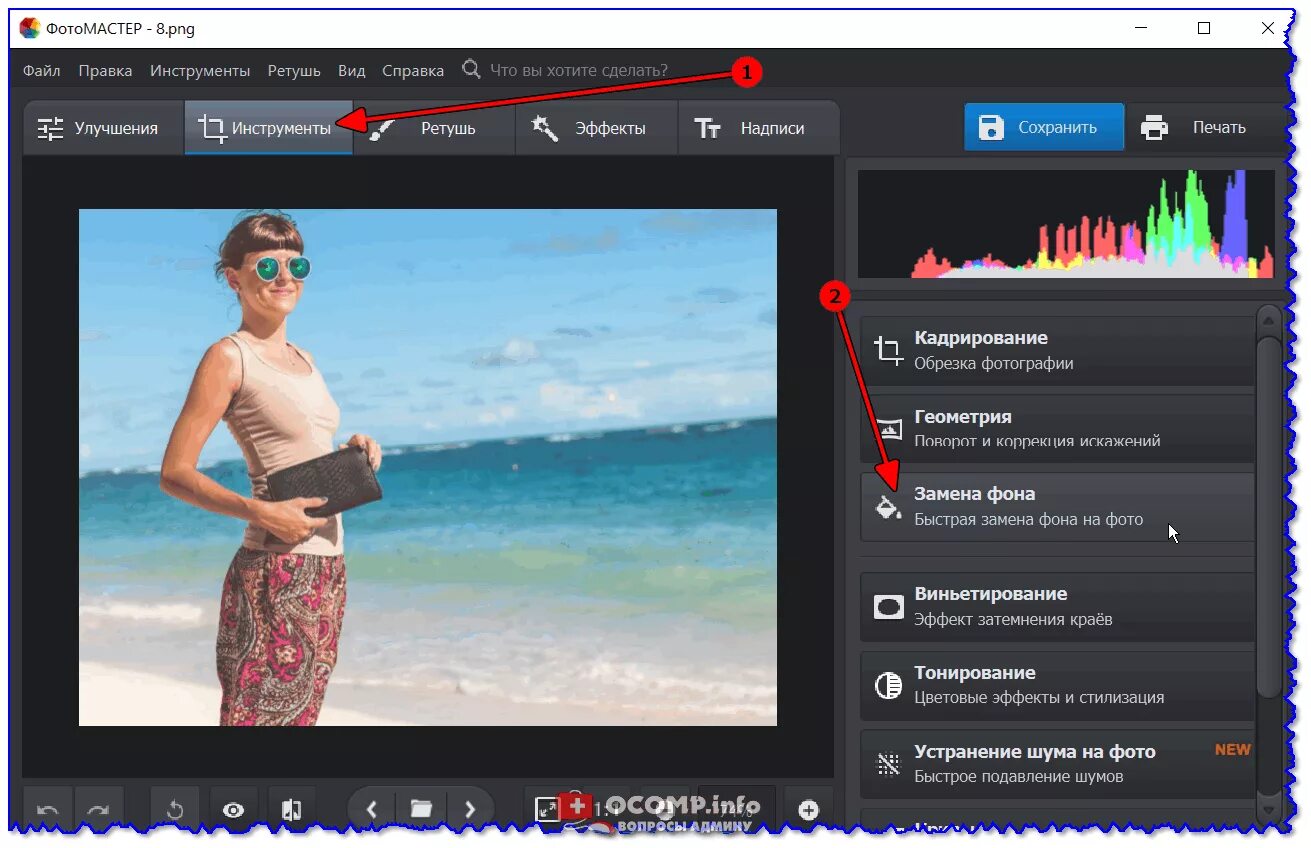Screen dimensions: 1311x848
Task: Click 'Цветовые эффекты и стилизация' text
Action: point(1039,697)
